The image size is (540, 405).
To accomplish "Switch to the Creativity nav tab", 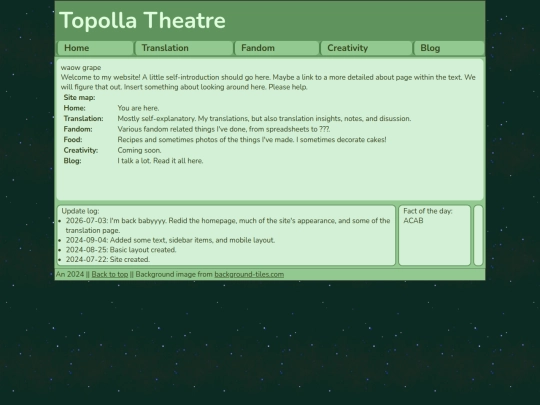I will click(x=366, y=48).
